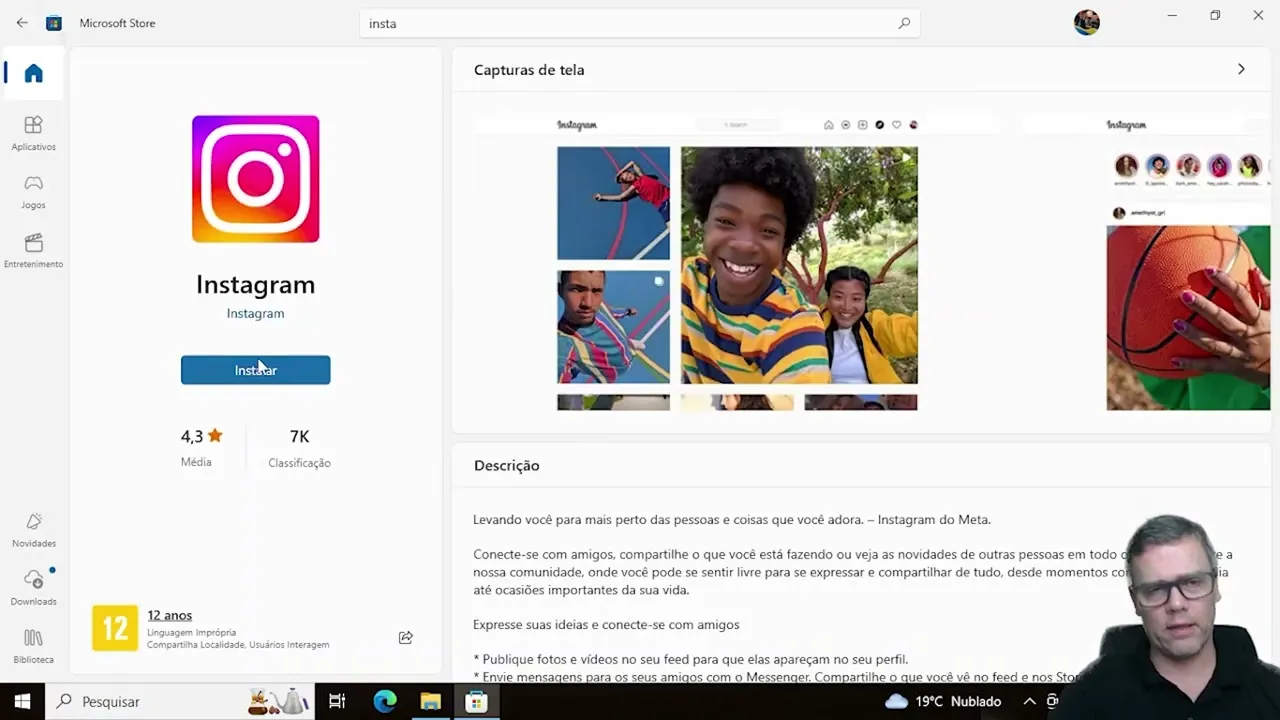Click the search magnifier icon
Viewport: 1280px width, 720px height.
coord(904,23)
